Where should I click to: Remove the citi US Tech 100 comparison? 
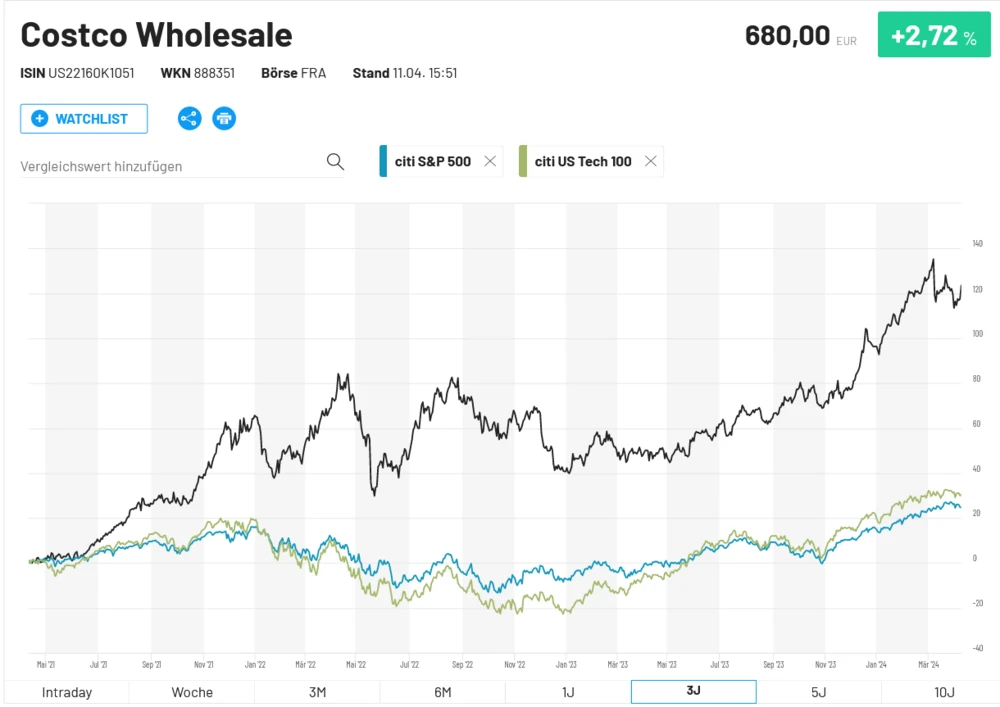(x=650, y=160)
